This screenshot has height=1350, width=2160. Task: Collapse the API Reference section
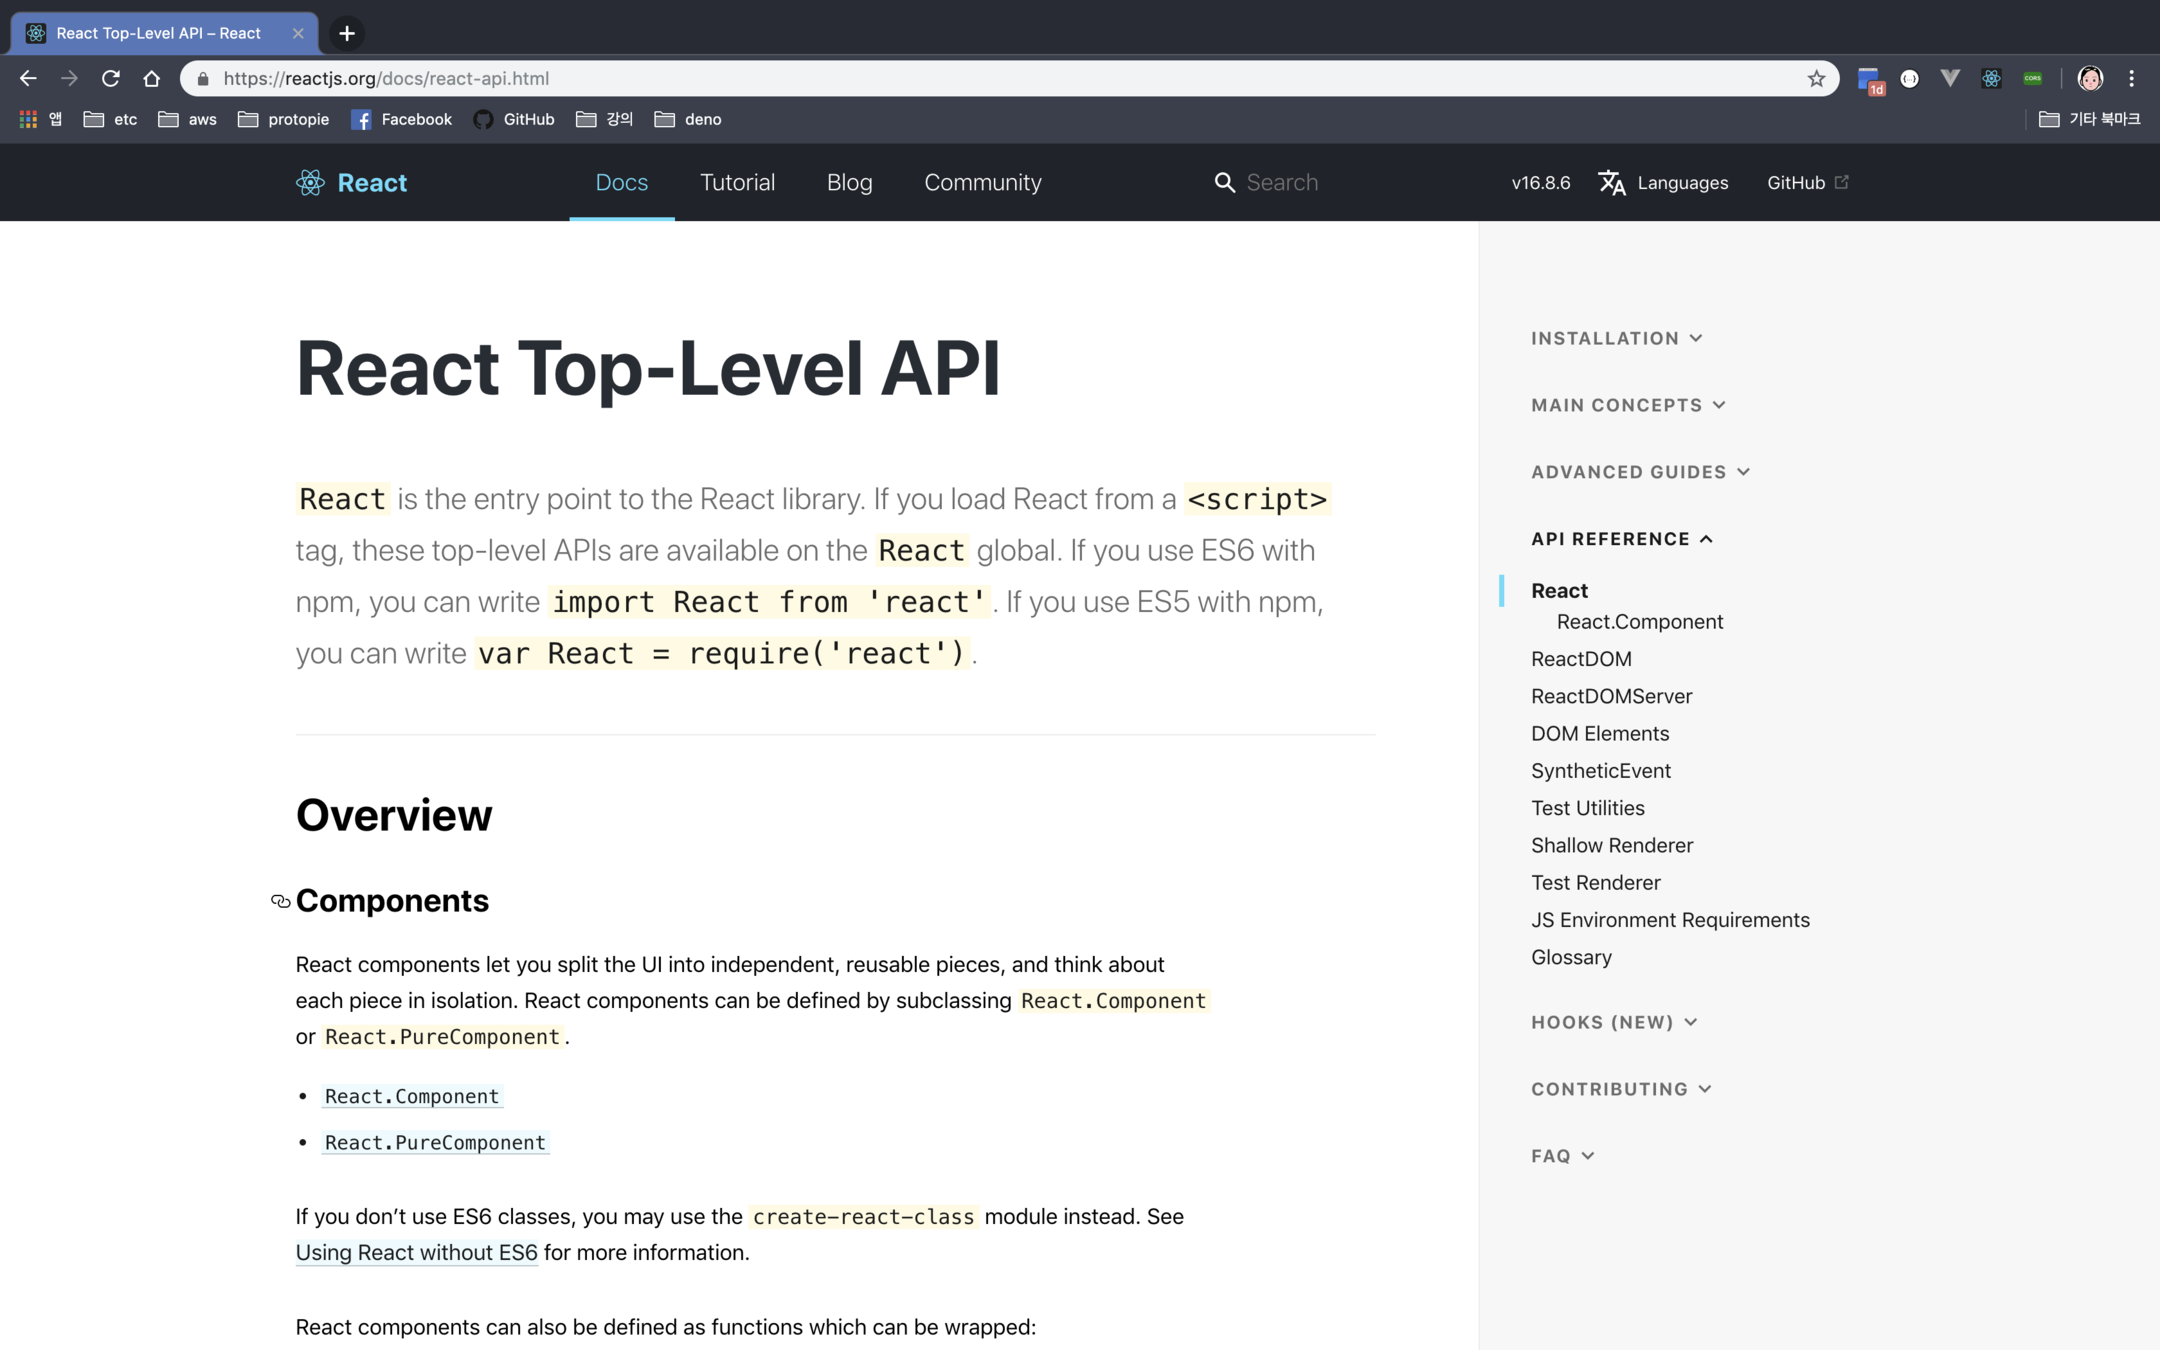point(1622,539)
